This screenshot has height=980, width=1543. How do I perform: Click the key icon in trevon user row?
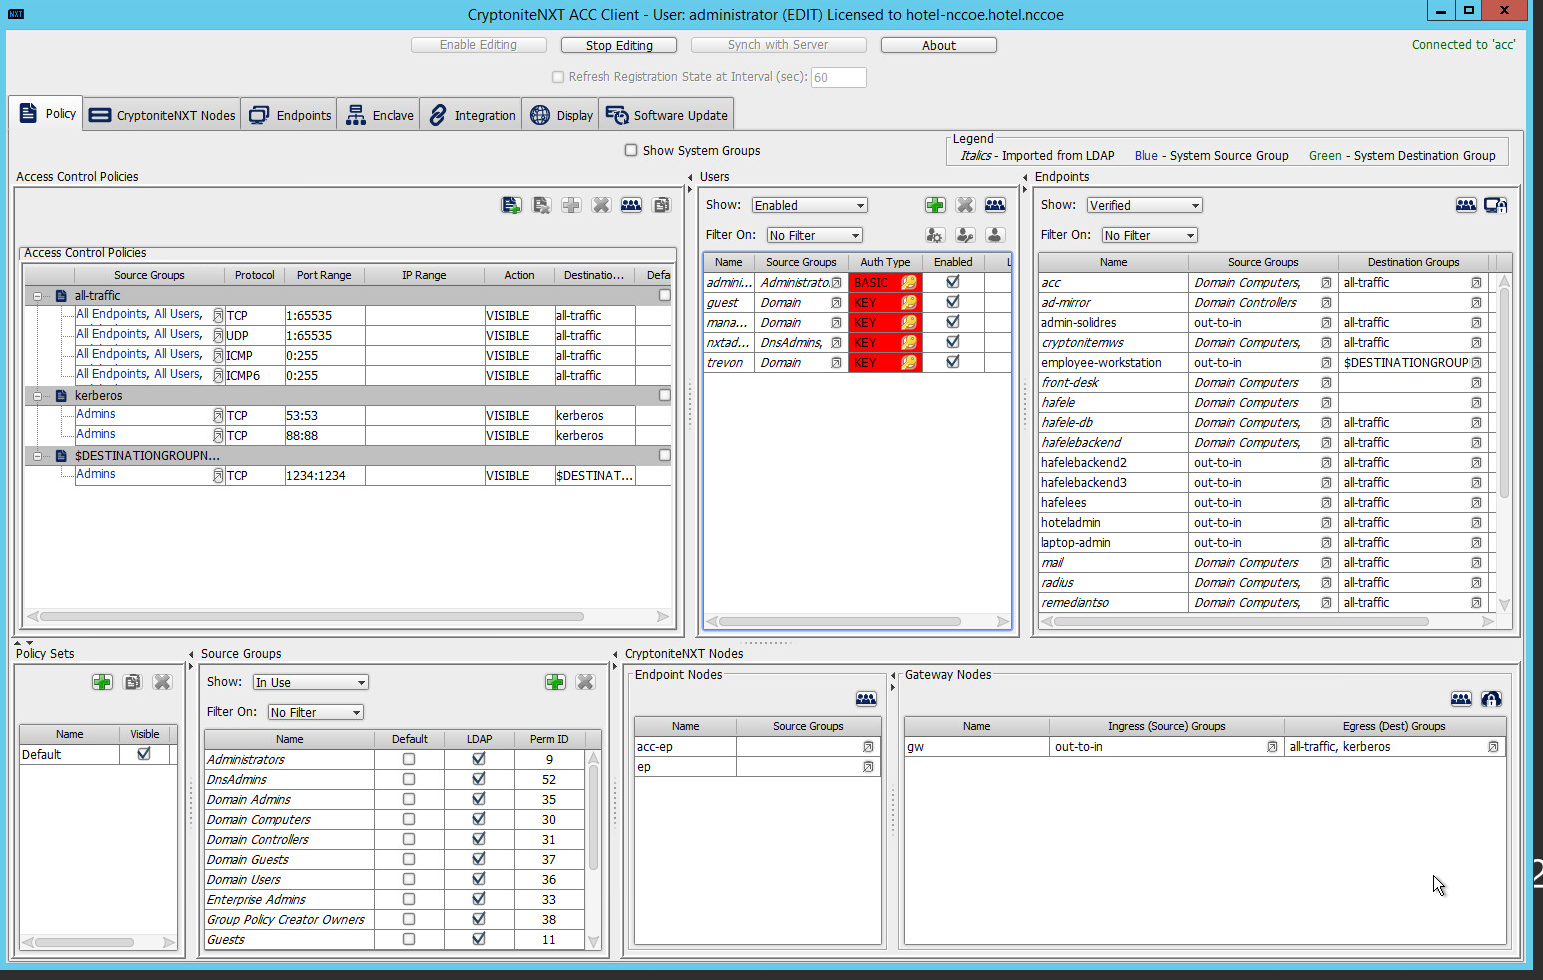908,363
